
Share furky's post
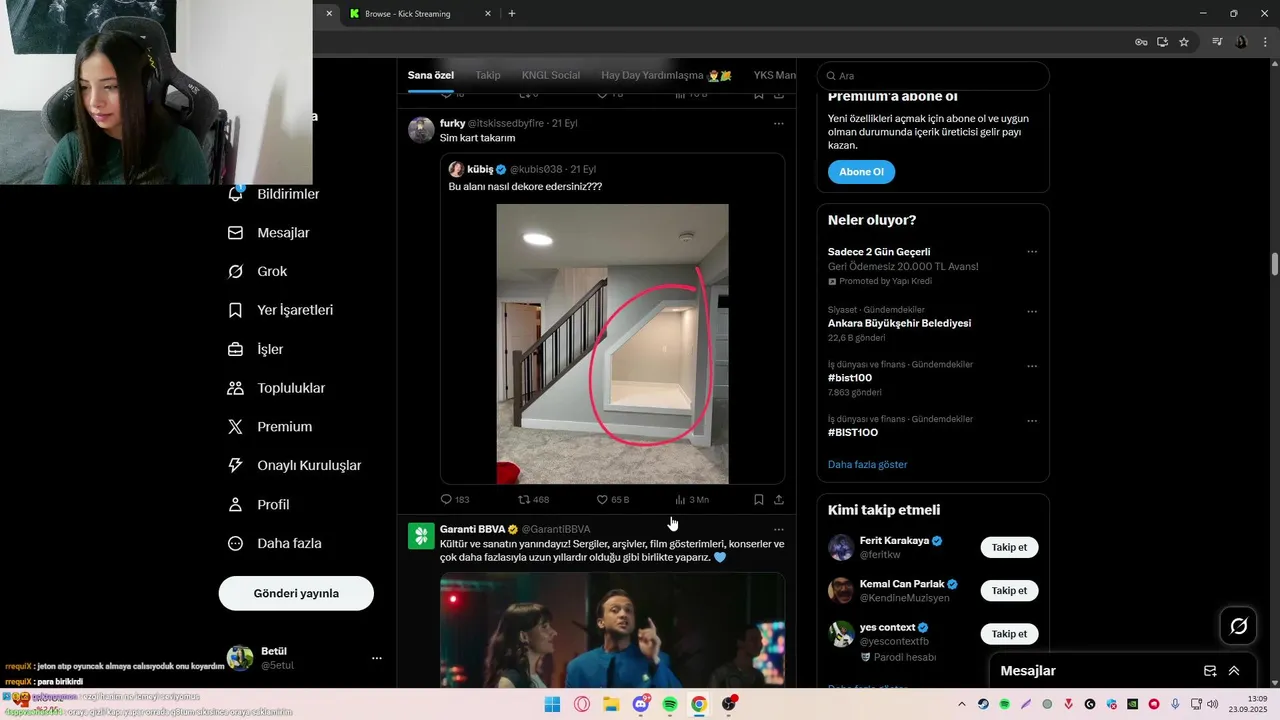779,499
